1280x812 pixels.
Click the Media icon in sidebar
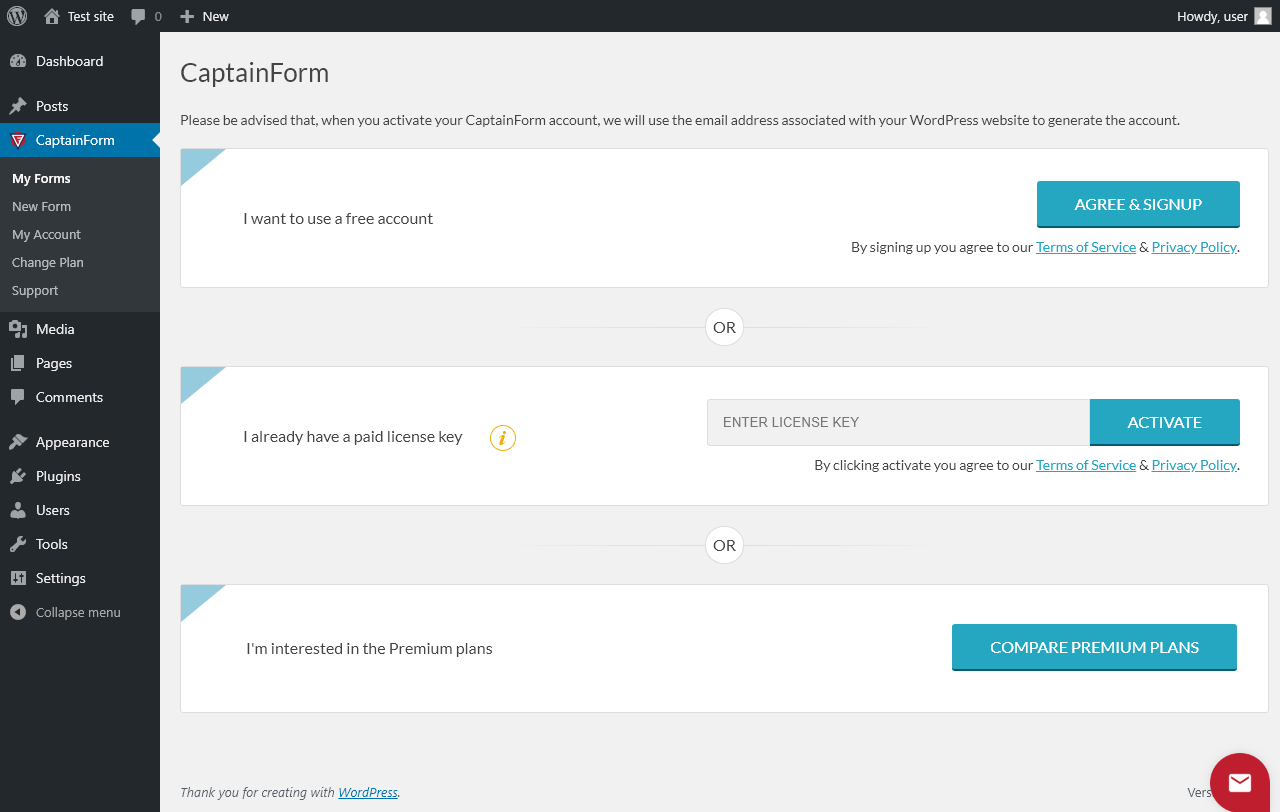18,329
